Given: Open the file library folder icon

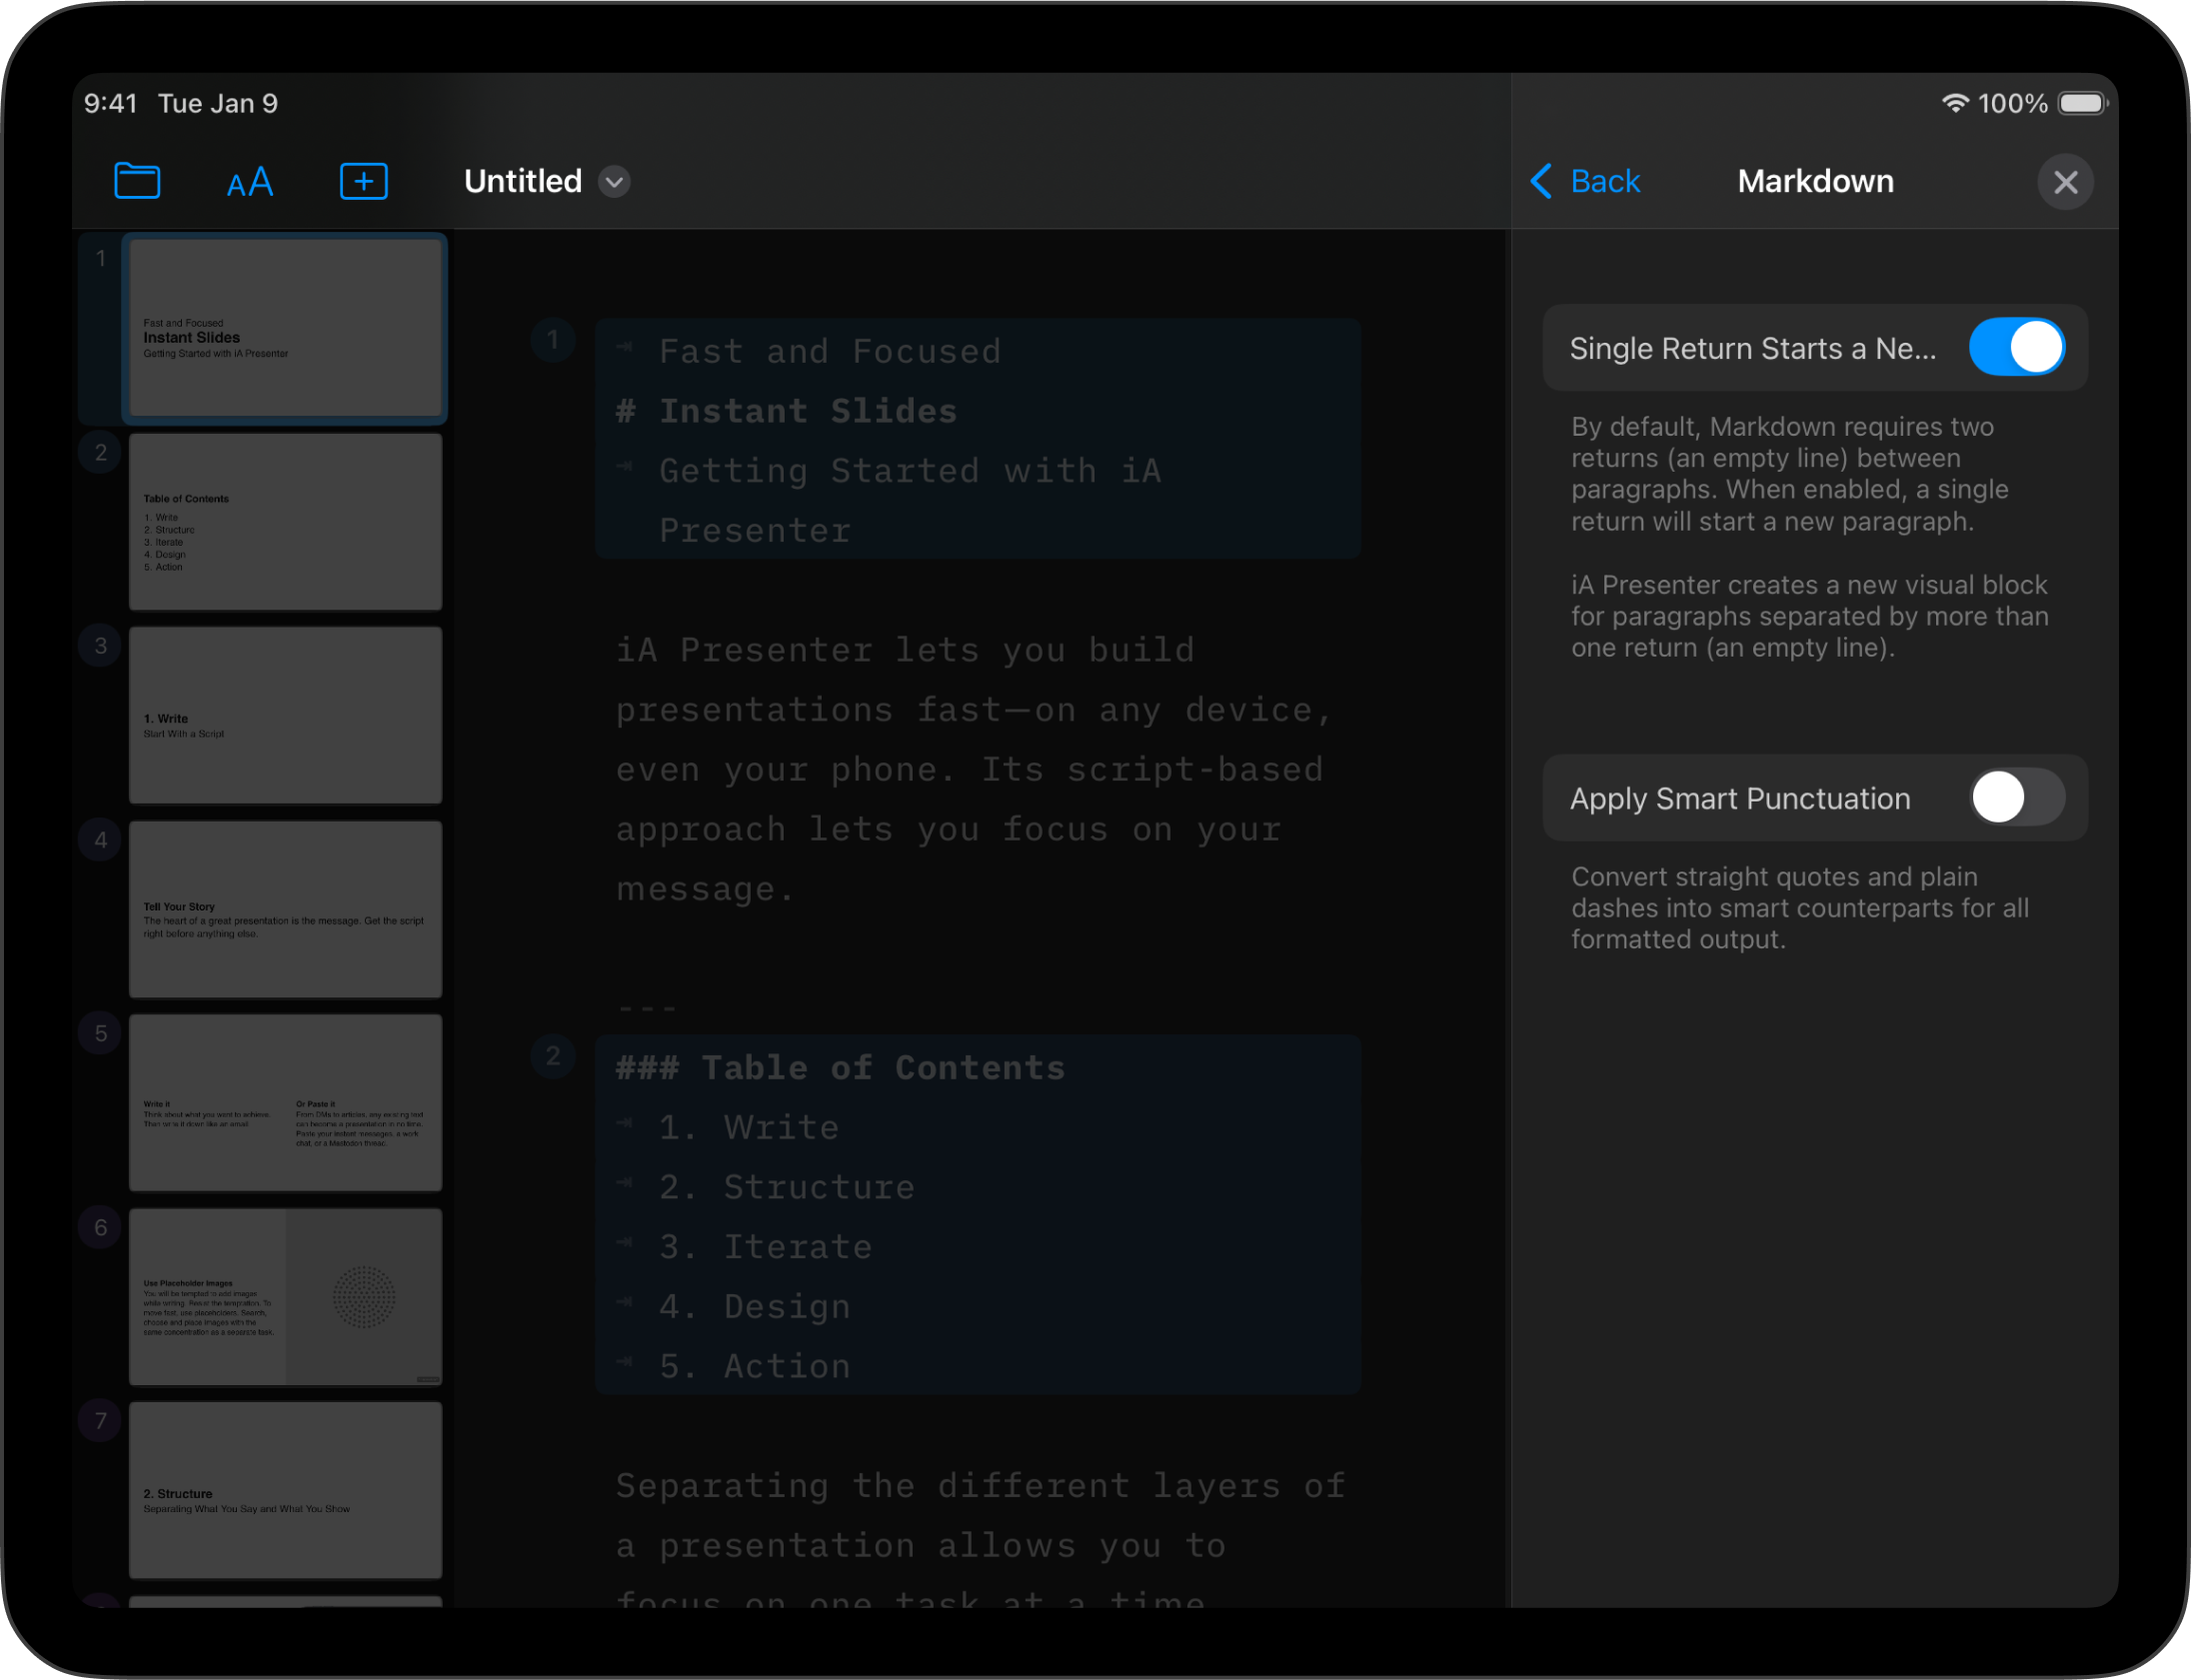Looking at the screenshot, I should (x=137, y=181).
